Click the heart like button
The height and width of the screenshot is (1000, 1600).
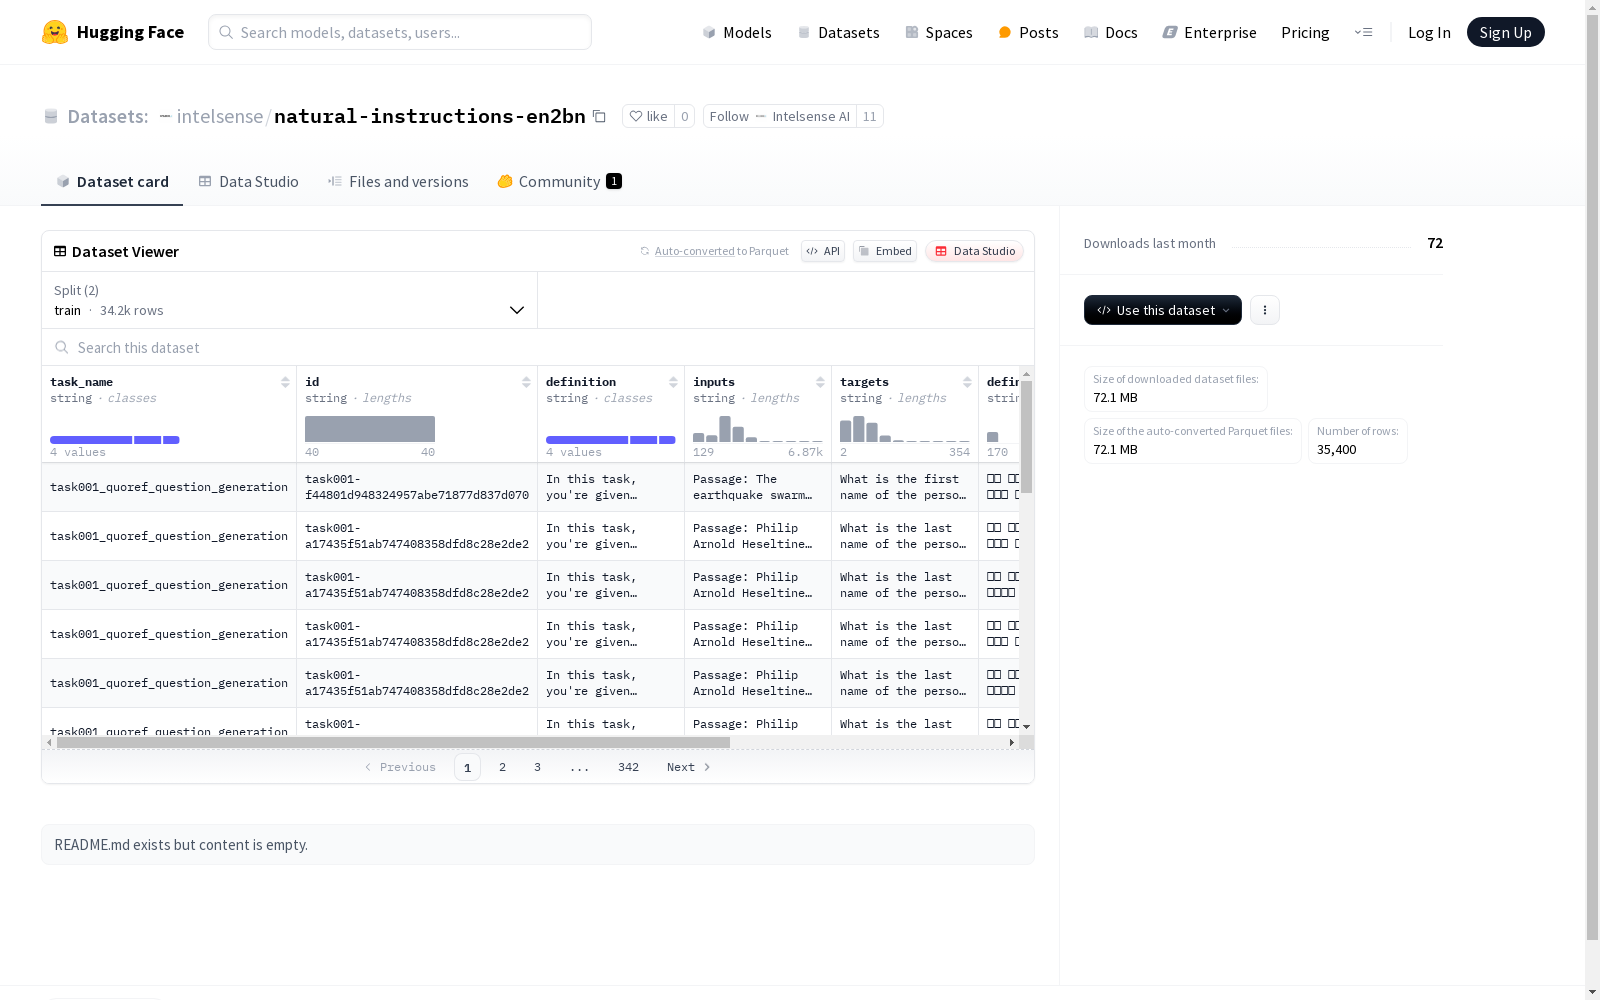pos(648,116)
